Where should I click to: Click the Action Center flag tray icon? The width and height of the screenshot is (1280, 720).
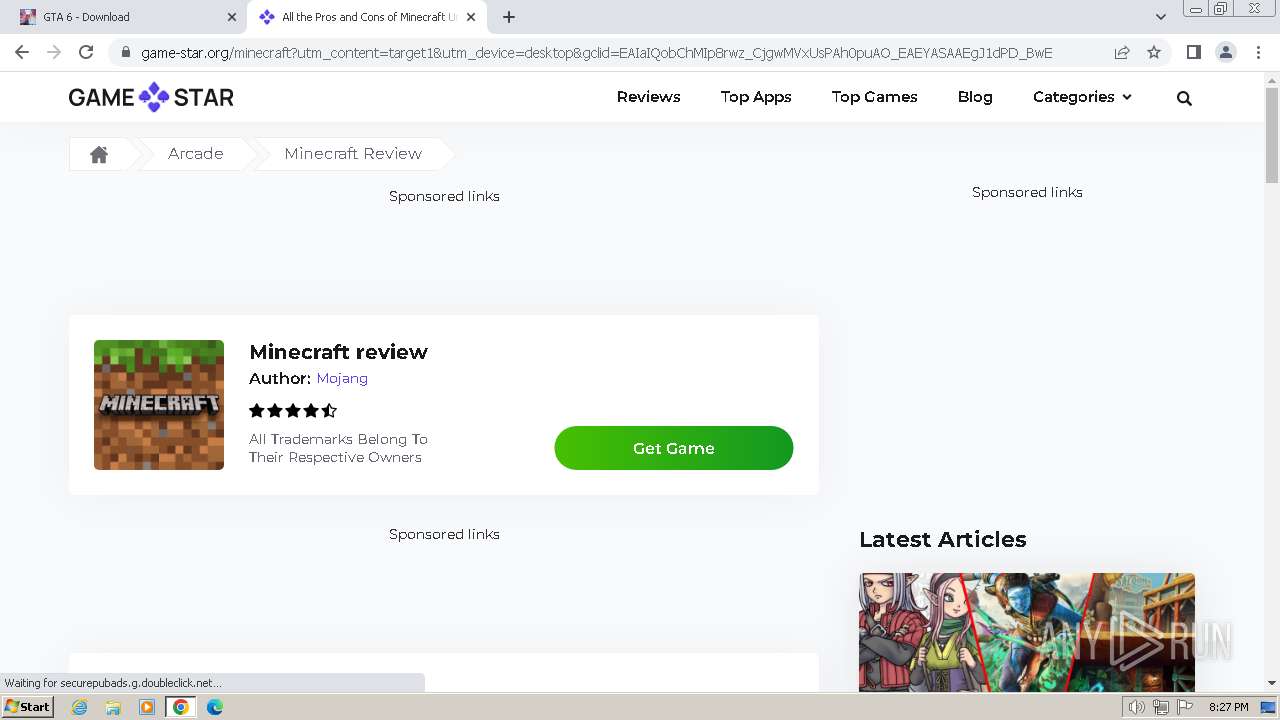click(1183, 707)
